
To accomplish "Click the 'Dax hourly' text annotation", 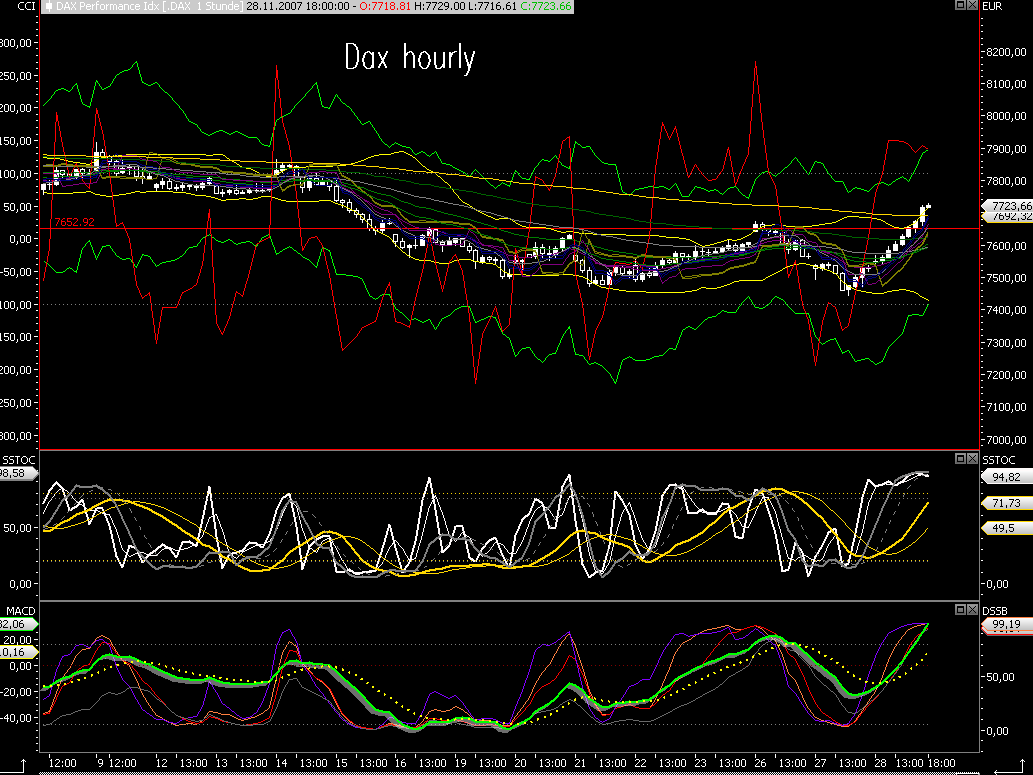I will tap(409, 57).
